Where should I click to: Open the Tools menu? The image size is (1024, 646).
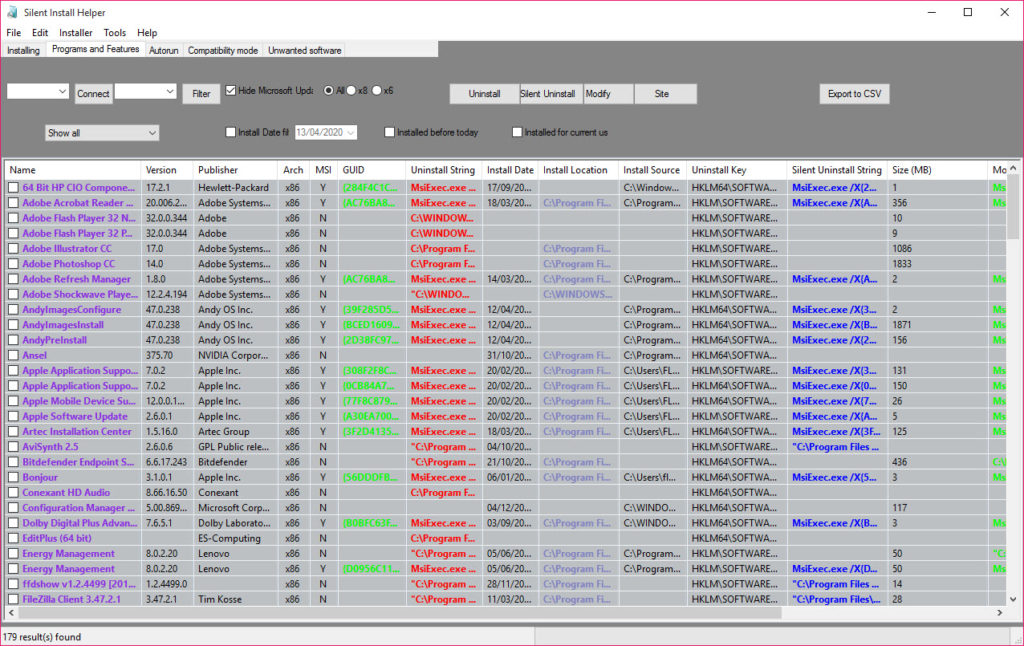pyautogui.click(x=114, y=33)
